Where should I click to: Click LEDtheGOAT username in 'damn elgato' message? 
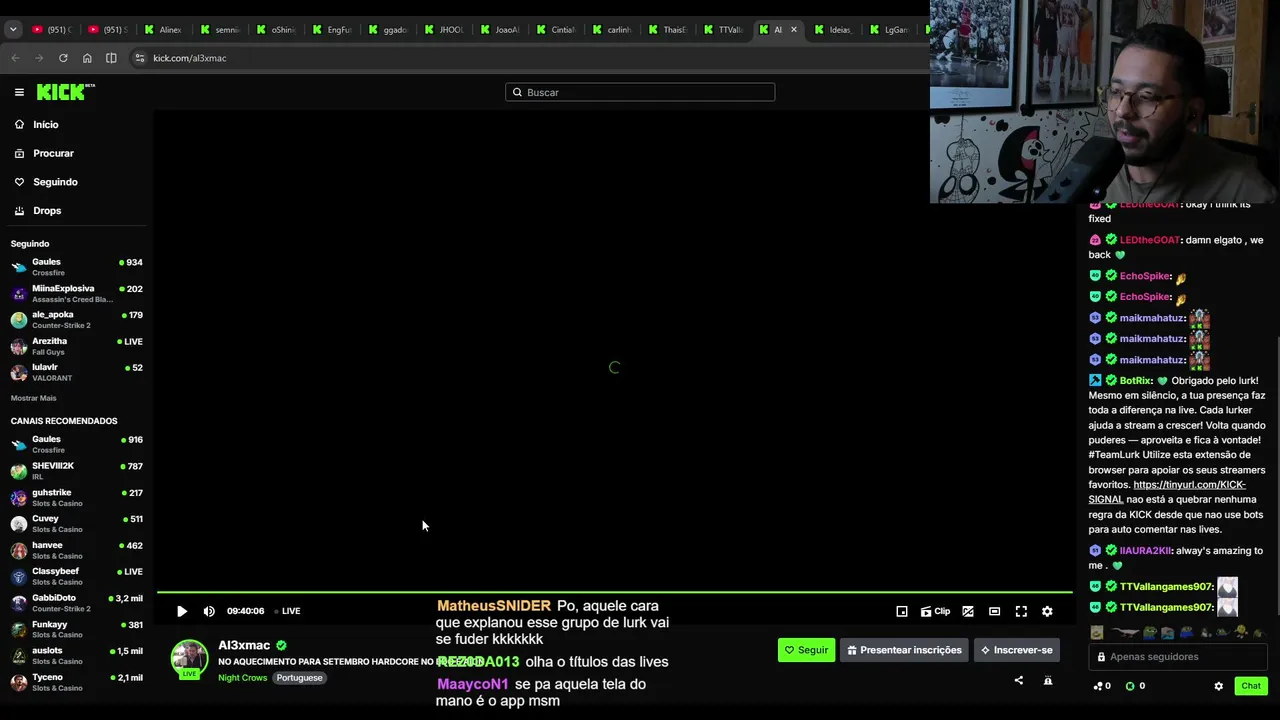tap(1150, 240)
